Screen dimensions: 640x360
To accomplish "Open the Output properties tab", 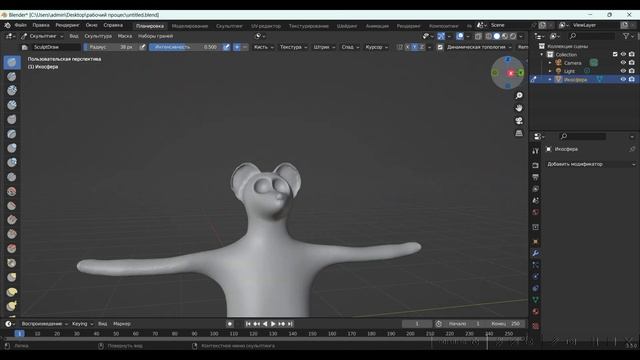I will coord(536,177).
